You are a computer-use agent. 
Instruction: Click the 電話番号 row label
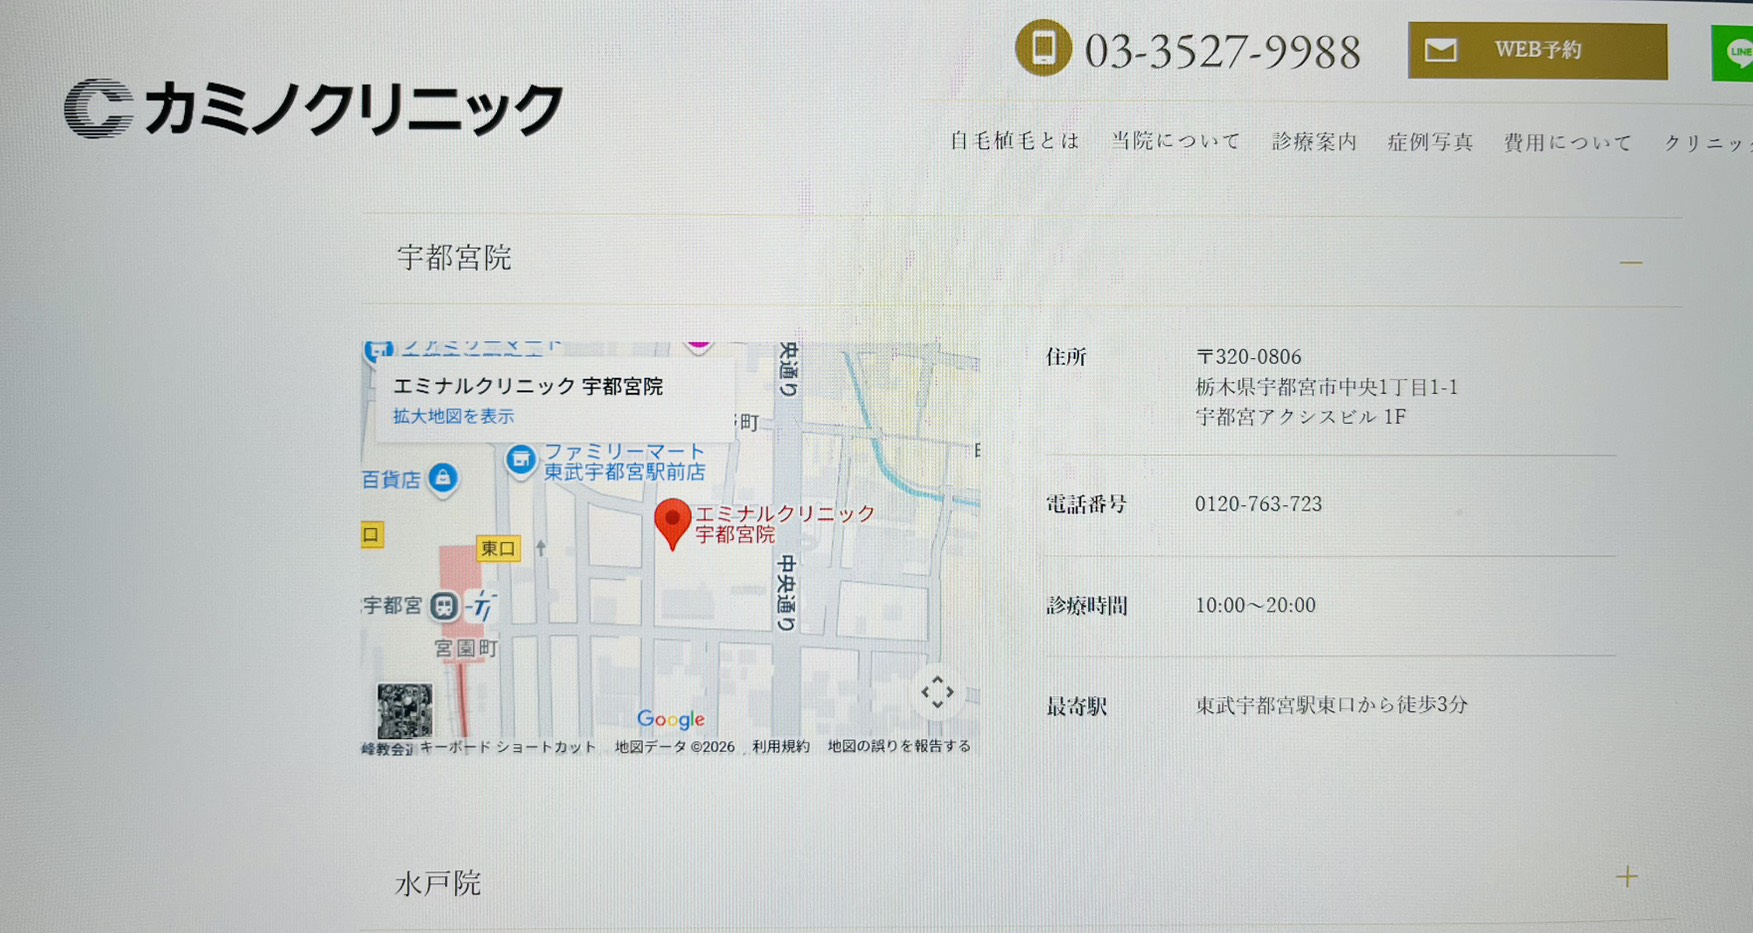pos(1086,505)
